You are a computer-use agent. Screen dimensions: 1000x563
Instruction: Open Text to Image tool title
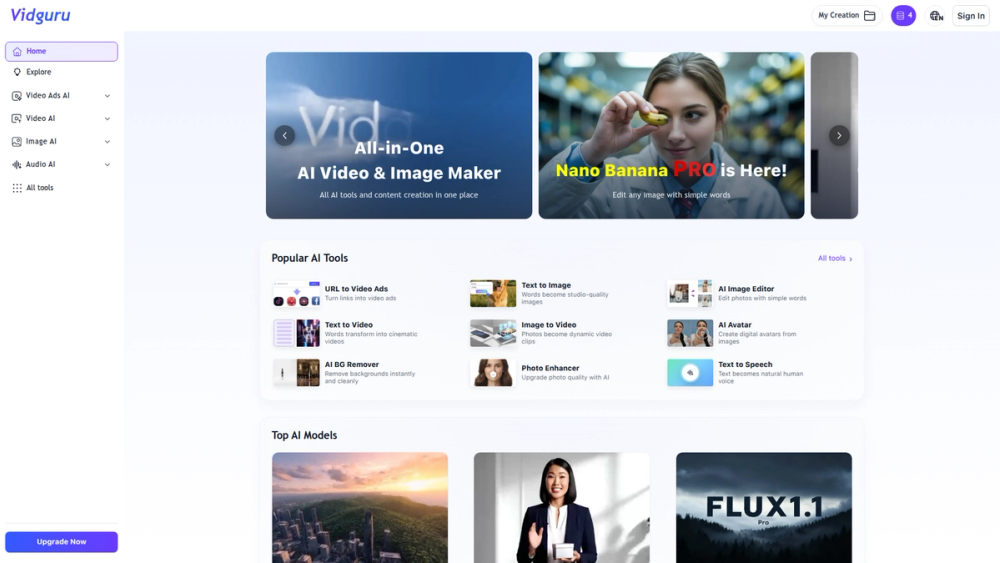pos(546,285)
